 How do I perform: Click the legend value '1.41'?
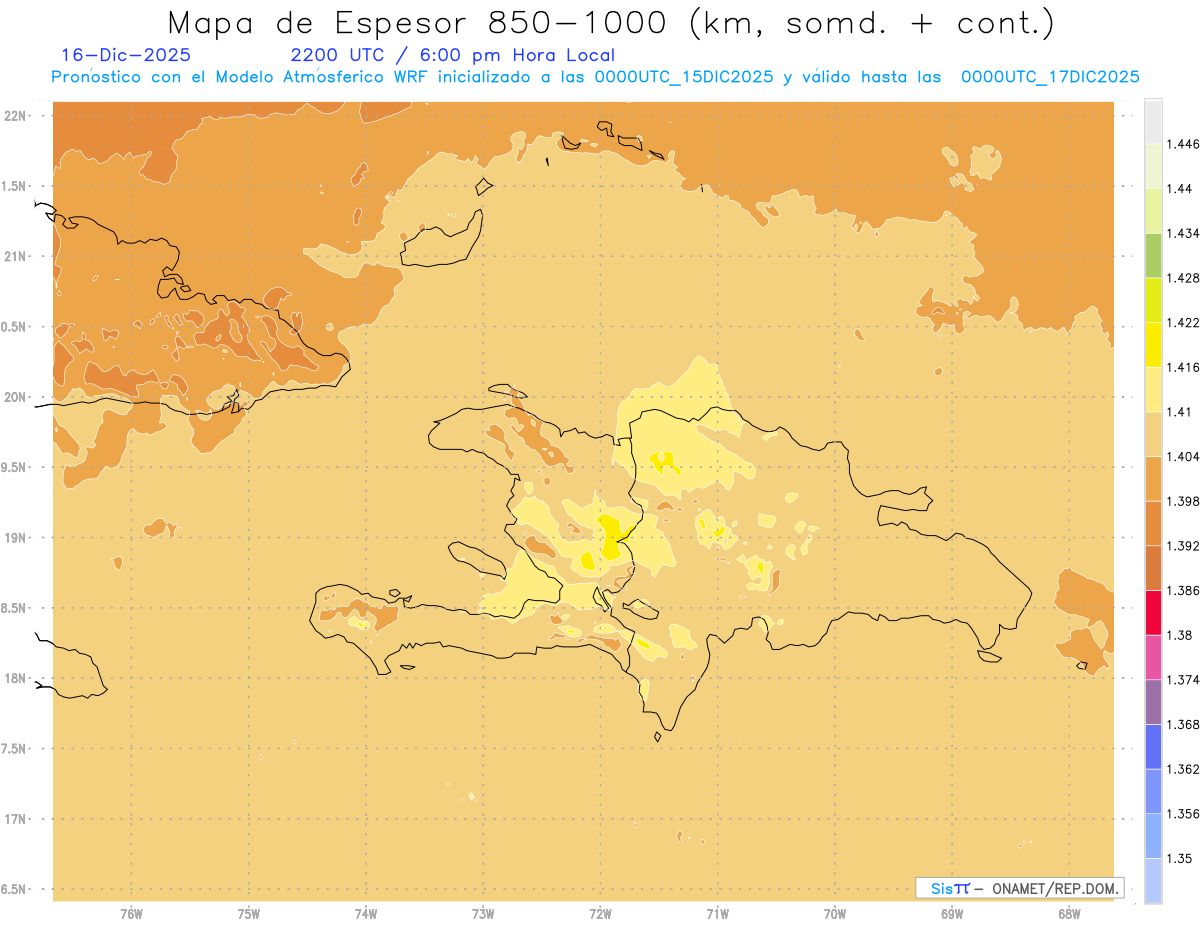coord(1180,412)
